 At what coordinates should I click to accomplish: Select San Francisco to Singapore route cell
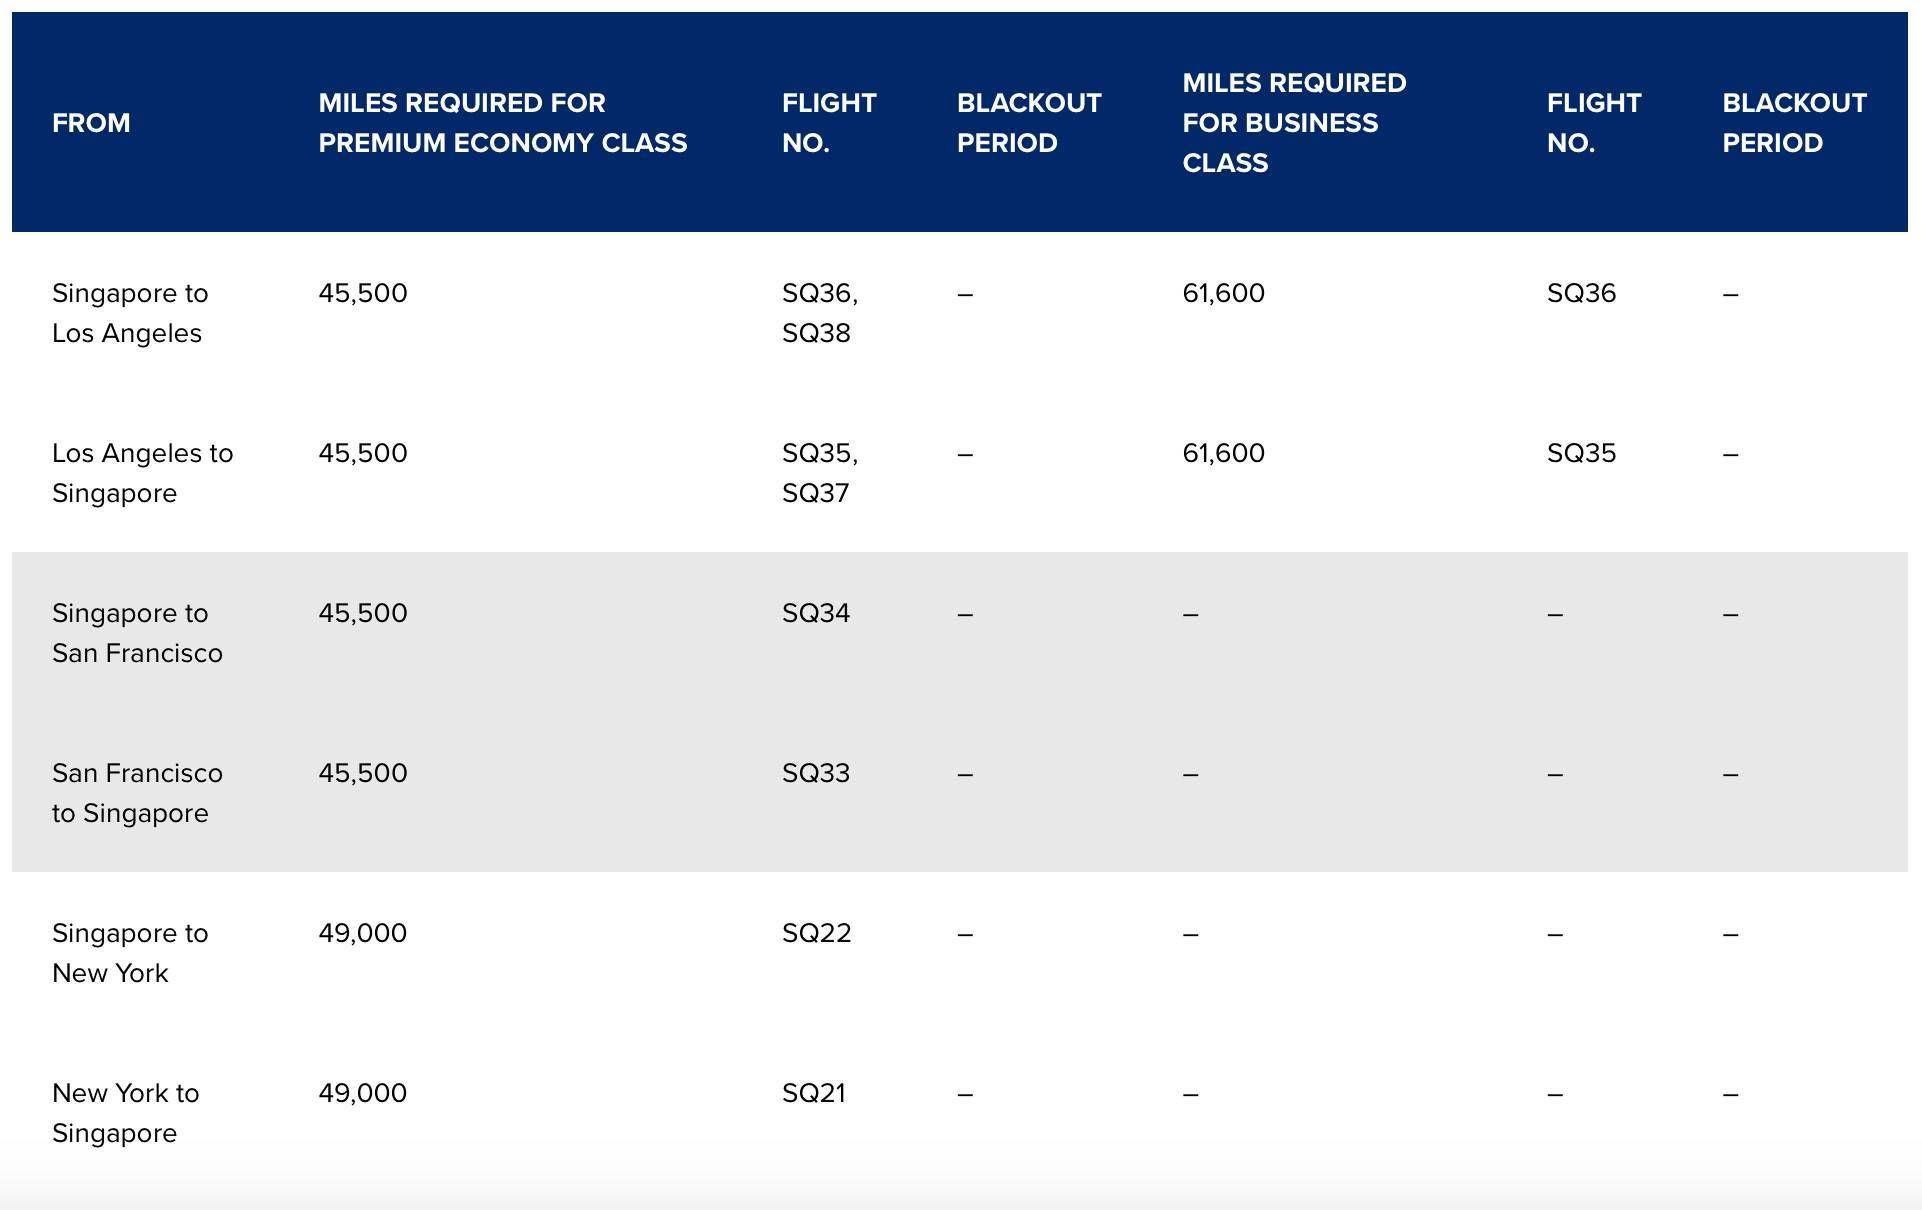click(x=137, y=793)
